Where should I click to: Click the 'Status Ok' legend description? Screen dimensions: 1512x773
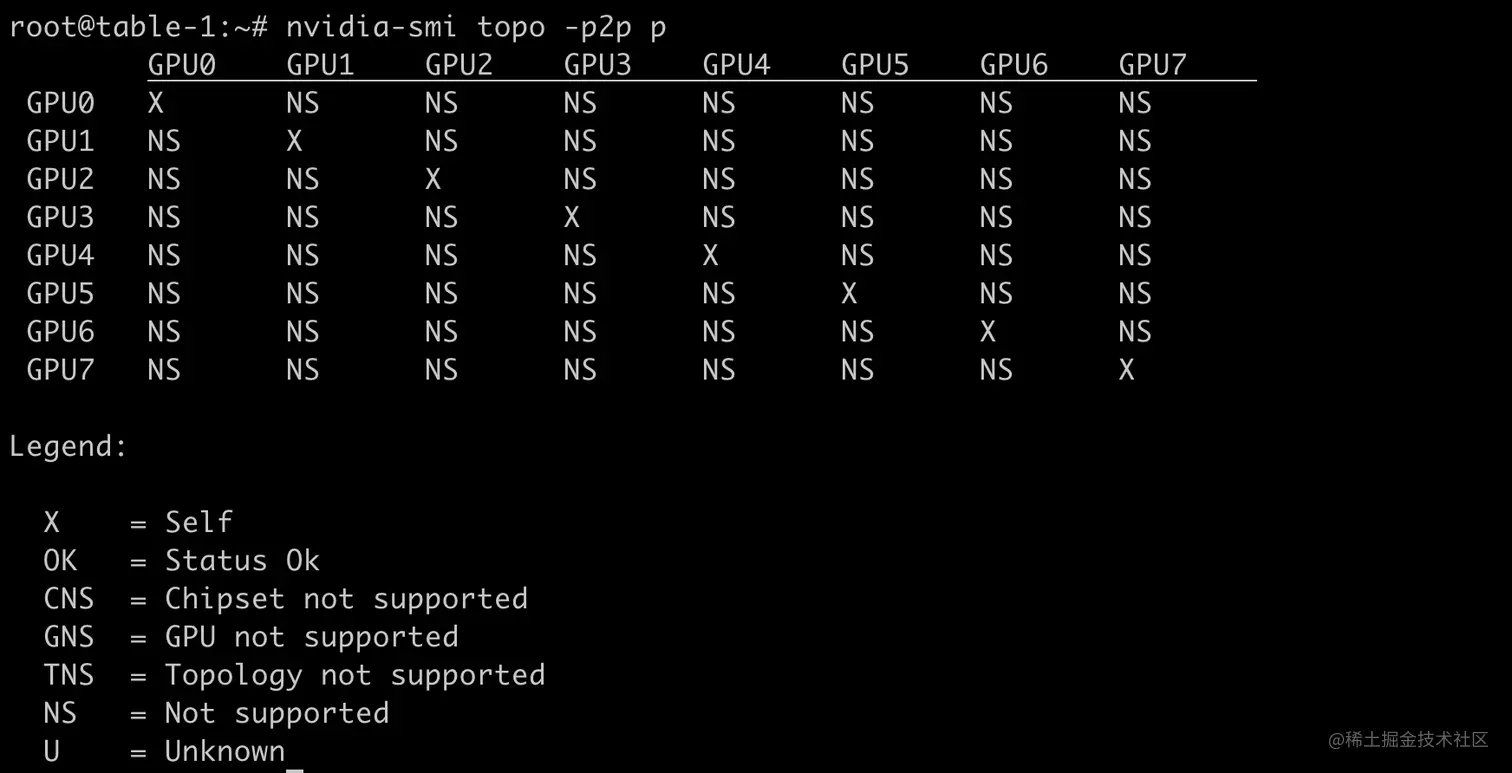(x=242, y=560)
